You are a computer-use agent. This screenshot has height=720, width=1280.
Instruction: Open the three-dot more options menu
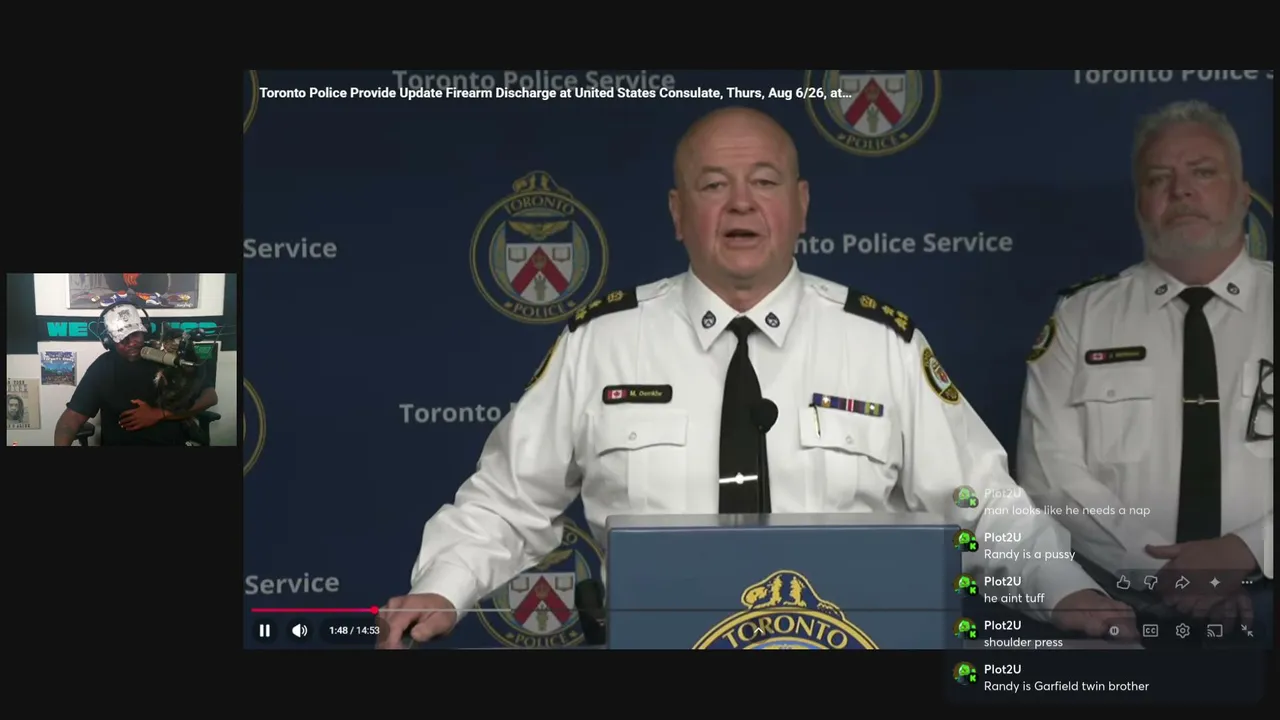coord(1247,582)
